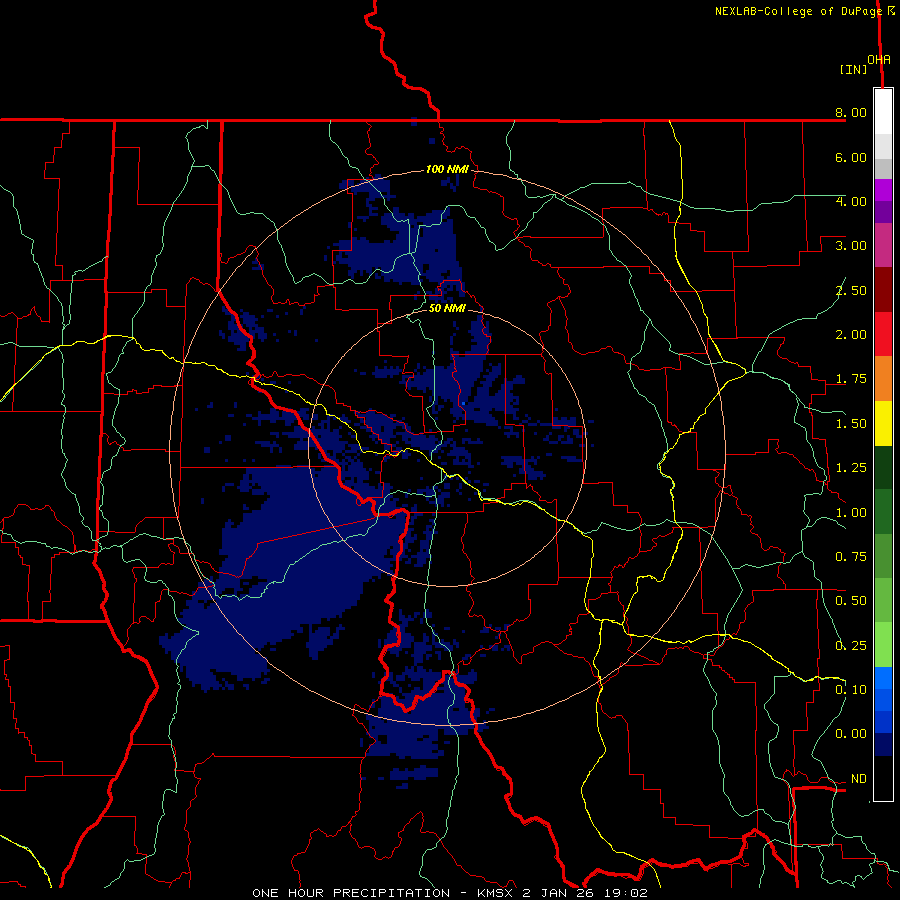Pick the magenta-pink swatch beside 3.00
Screen dimensions: 900x900
point(883,245)
